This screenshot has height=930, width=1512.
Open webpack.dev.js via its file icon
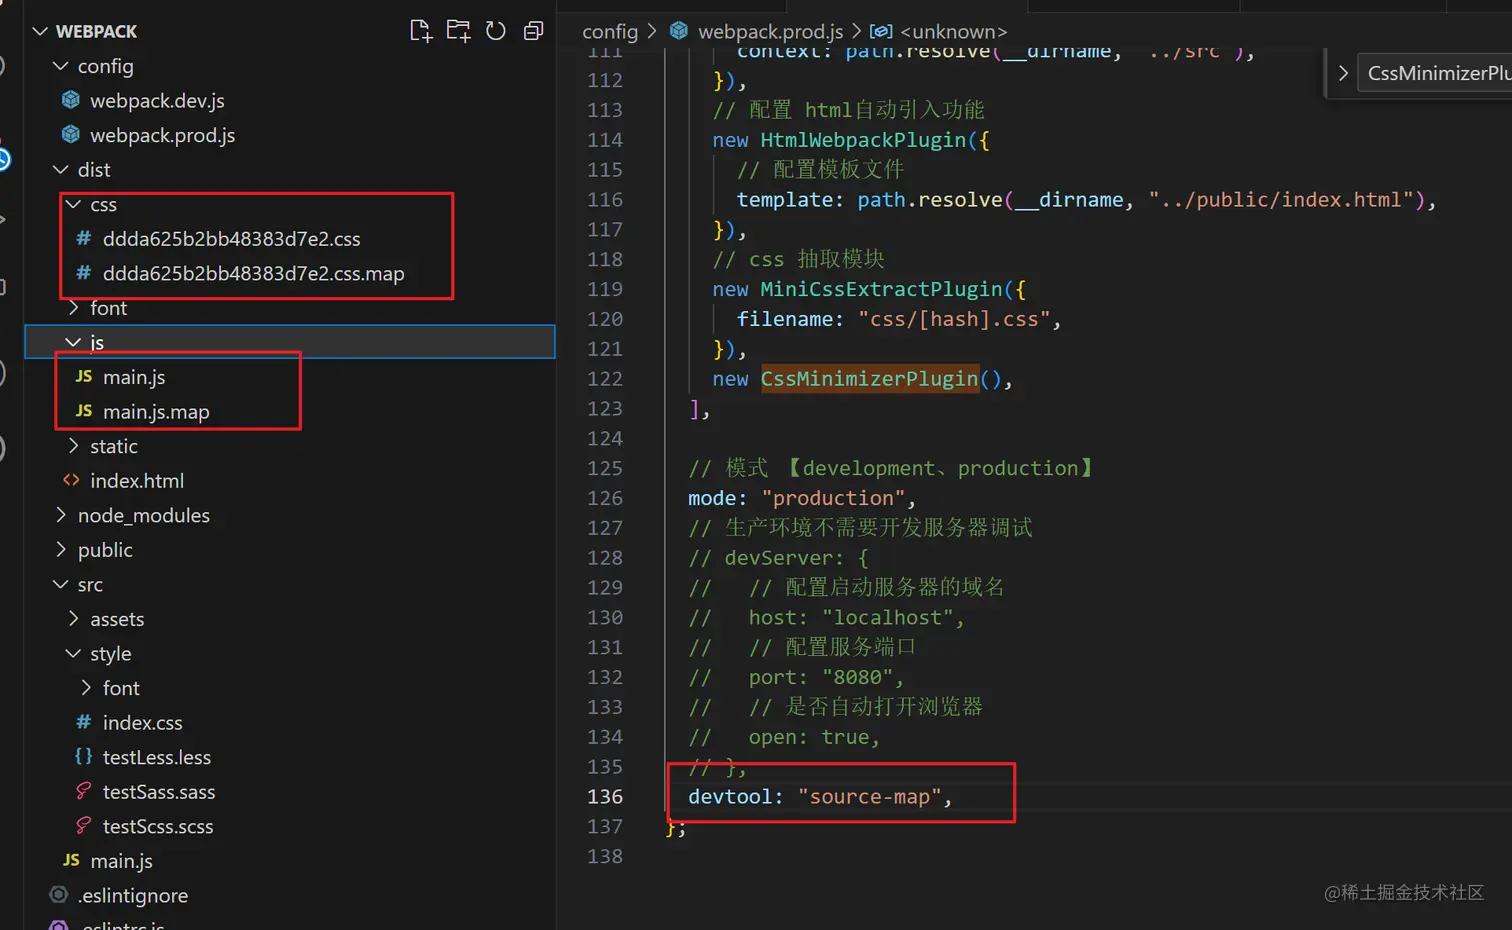[x=71, y=100]
